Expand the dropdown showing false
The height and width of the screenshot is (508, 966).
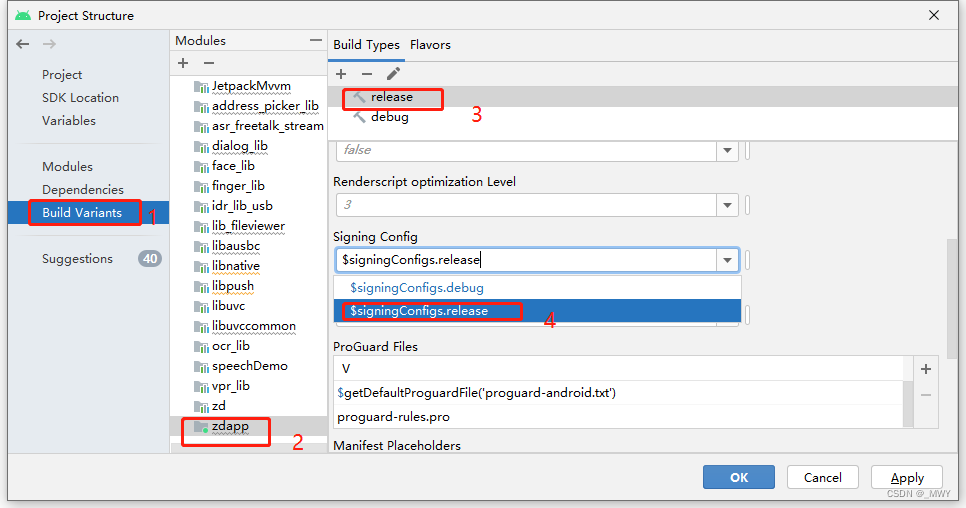tap(727, 150)
